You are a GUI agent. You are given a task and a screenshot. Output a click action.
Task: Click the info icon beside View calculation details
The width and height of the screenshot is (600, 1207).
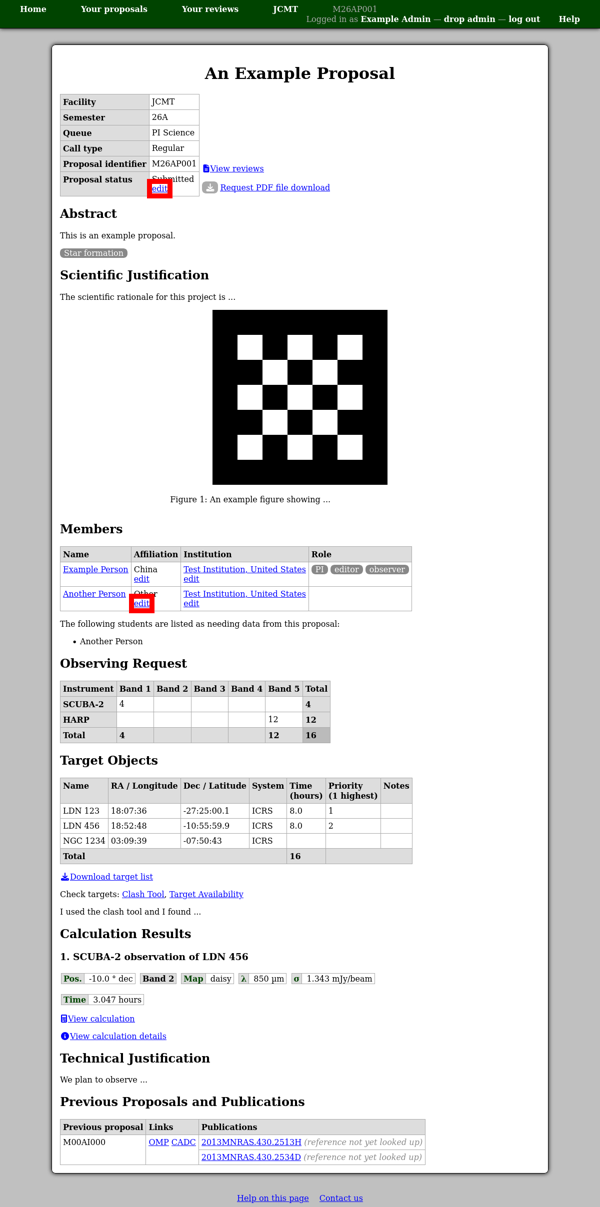[x=65, y=1037]
